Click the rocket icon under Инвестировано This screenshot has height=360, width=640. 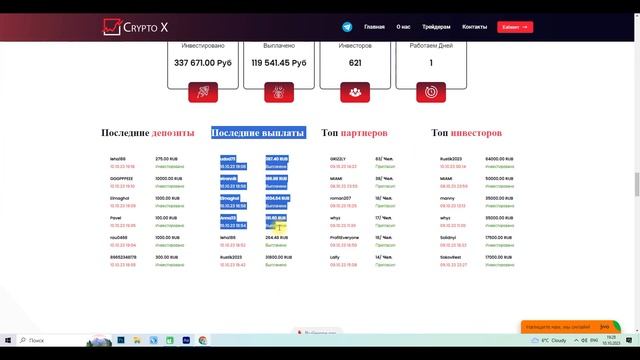click(203, 92)
